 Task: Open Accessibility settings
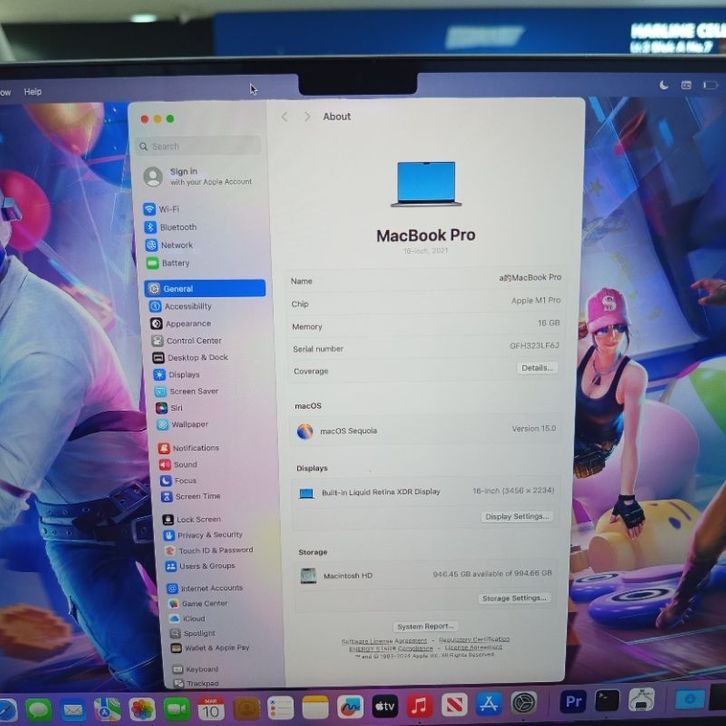coord(187,307)
